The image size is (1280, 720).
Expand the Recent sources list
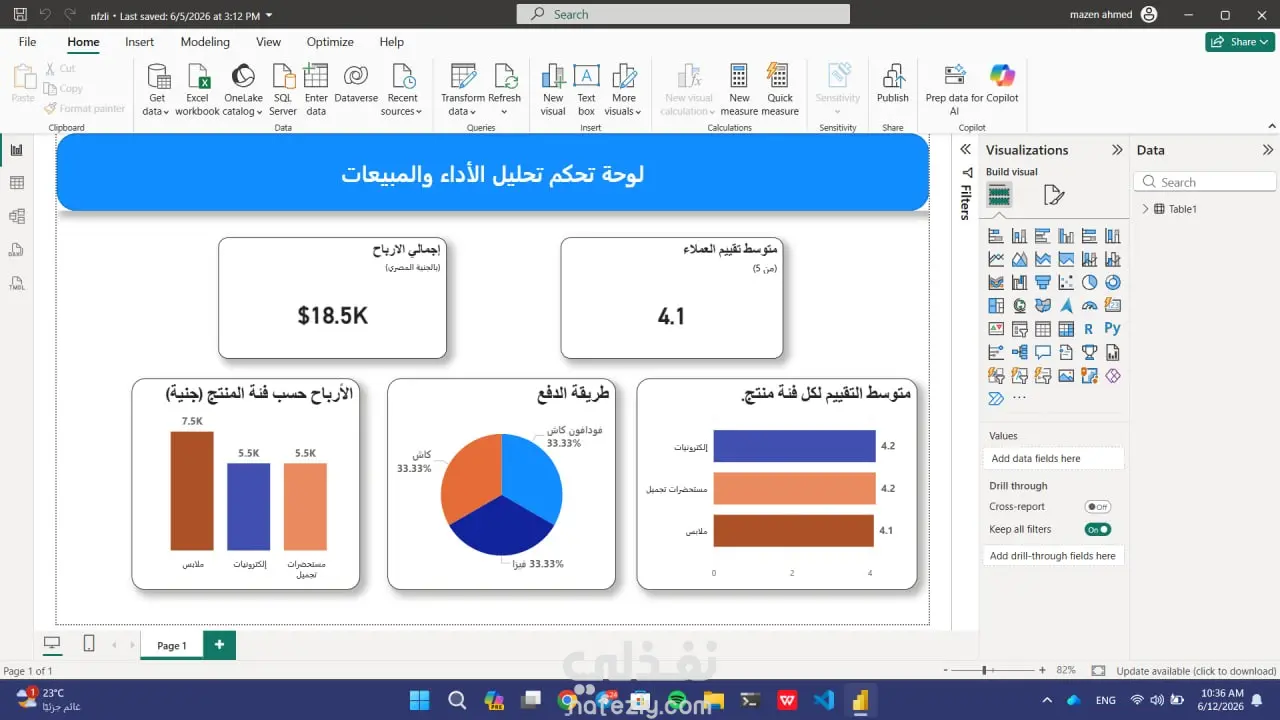coord(403,90)
